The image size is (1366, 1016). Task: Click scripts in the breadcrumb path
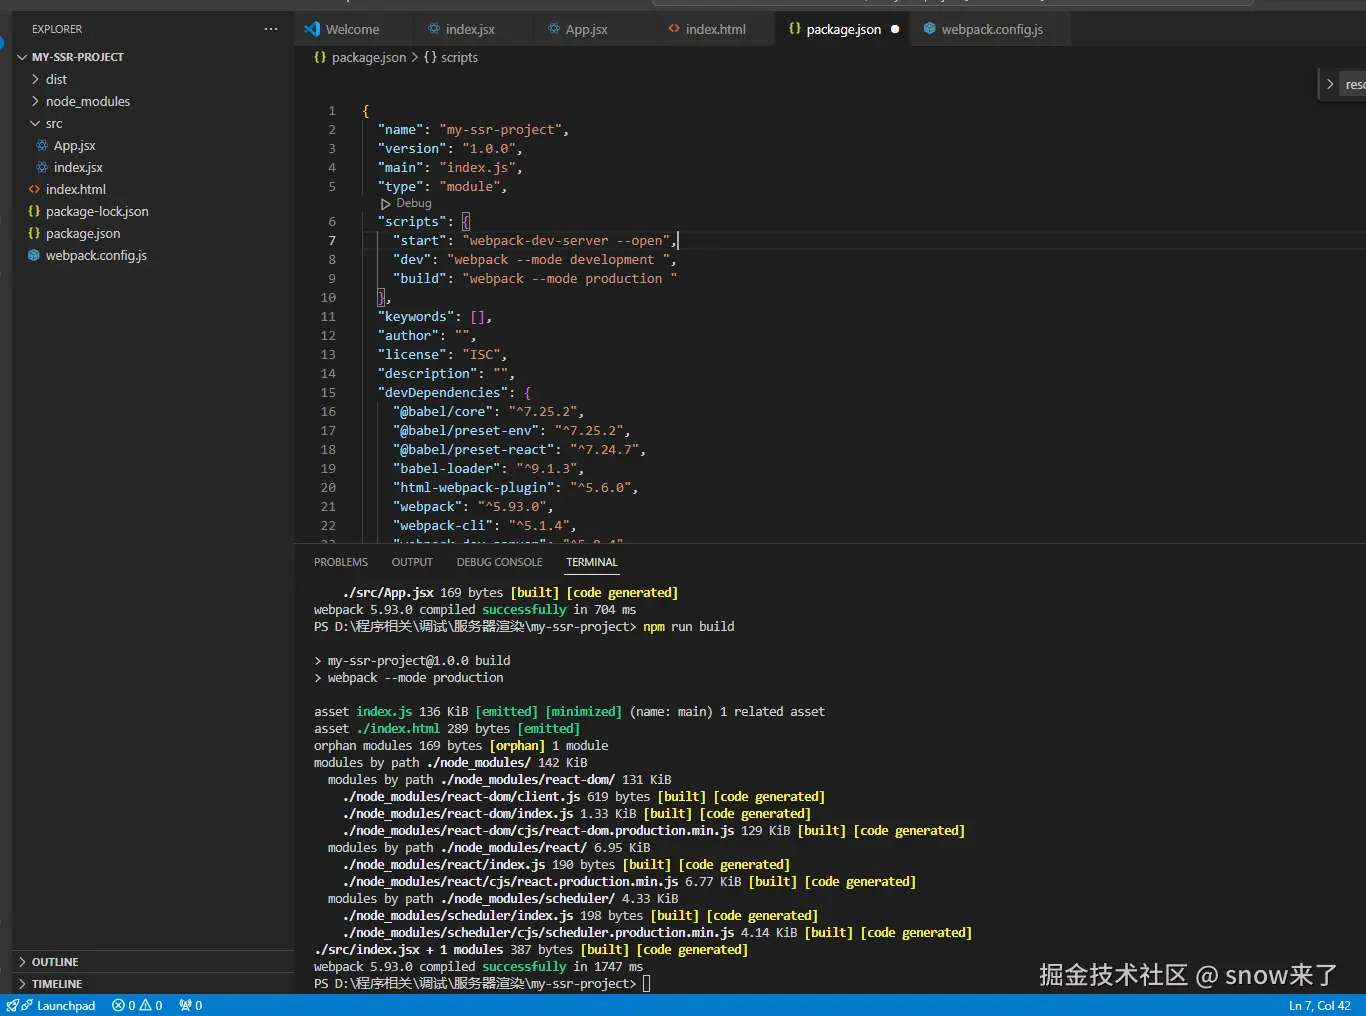click(x=459, y=57)
